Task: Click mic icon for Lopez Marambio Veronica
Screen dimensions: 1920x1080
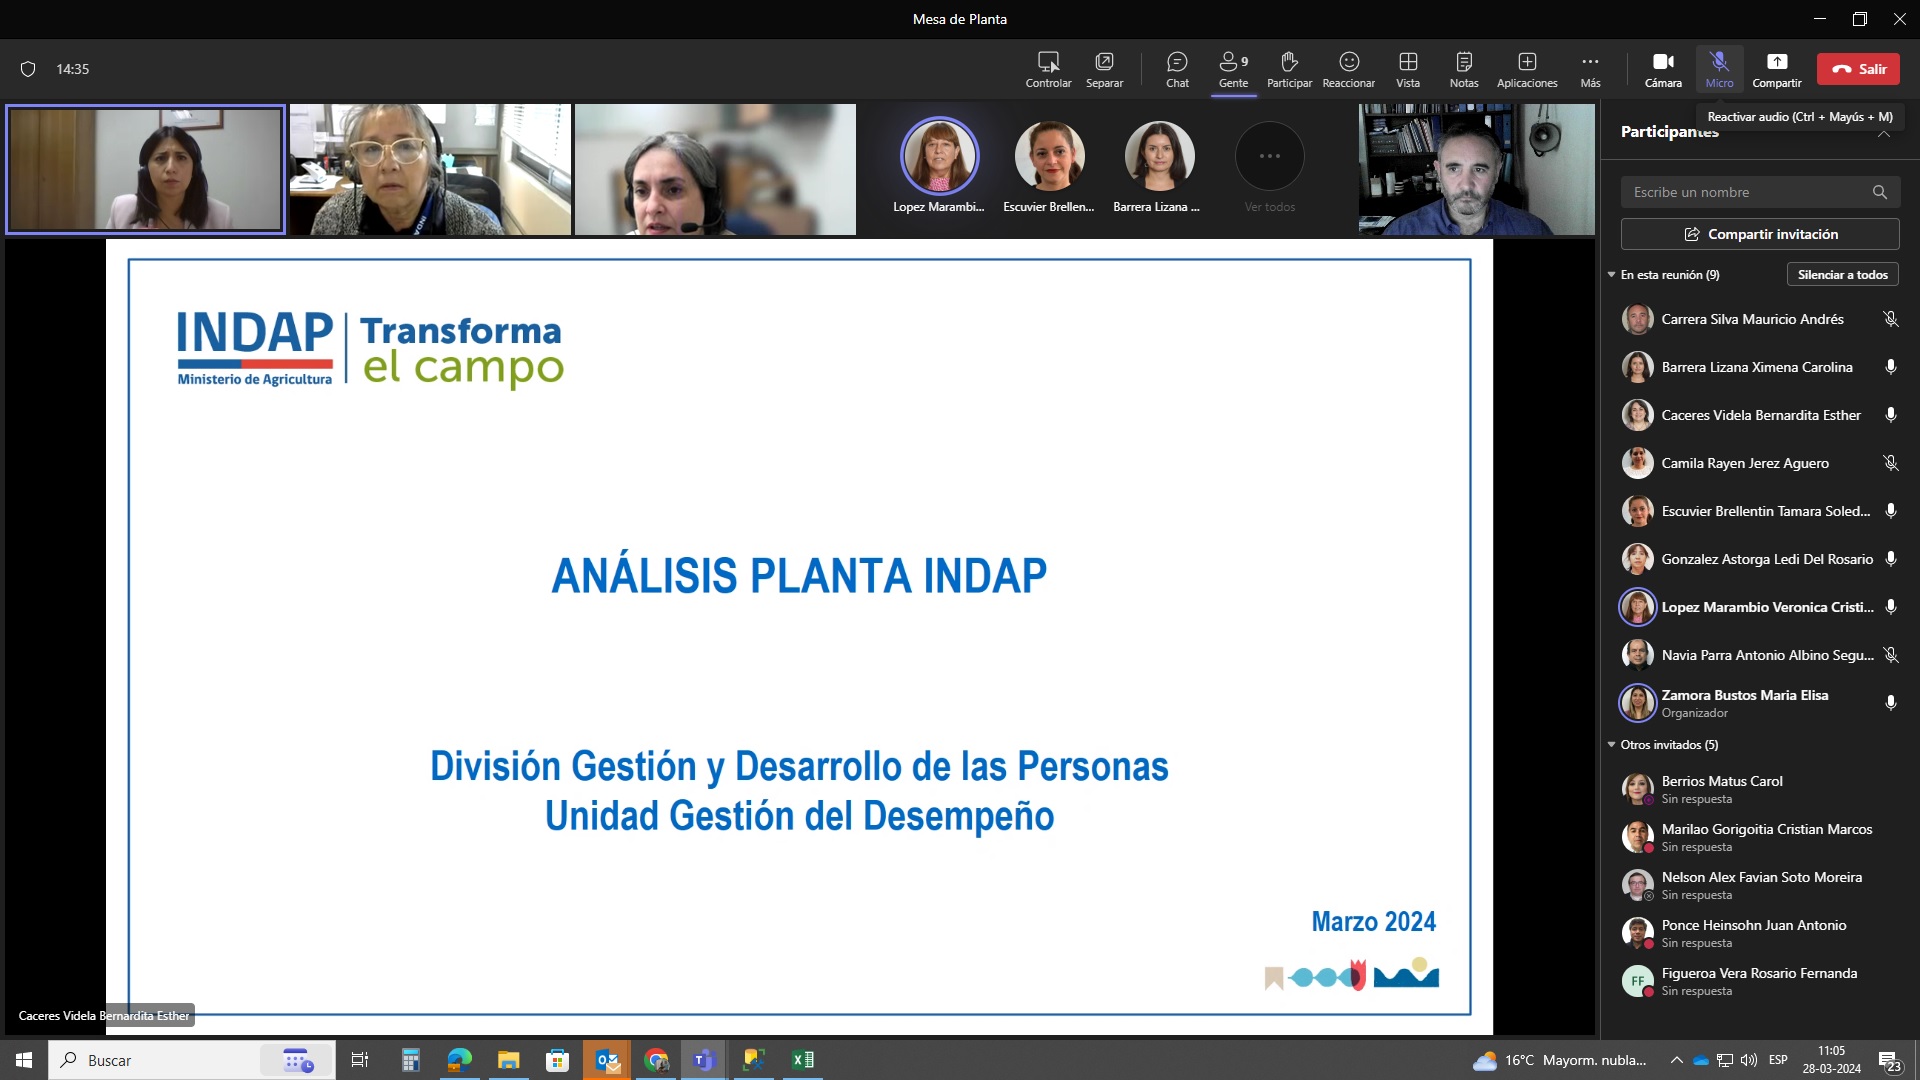Action: [x=1890, y=607]
